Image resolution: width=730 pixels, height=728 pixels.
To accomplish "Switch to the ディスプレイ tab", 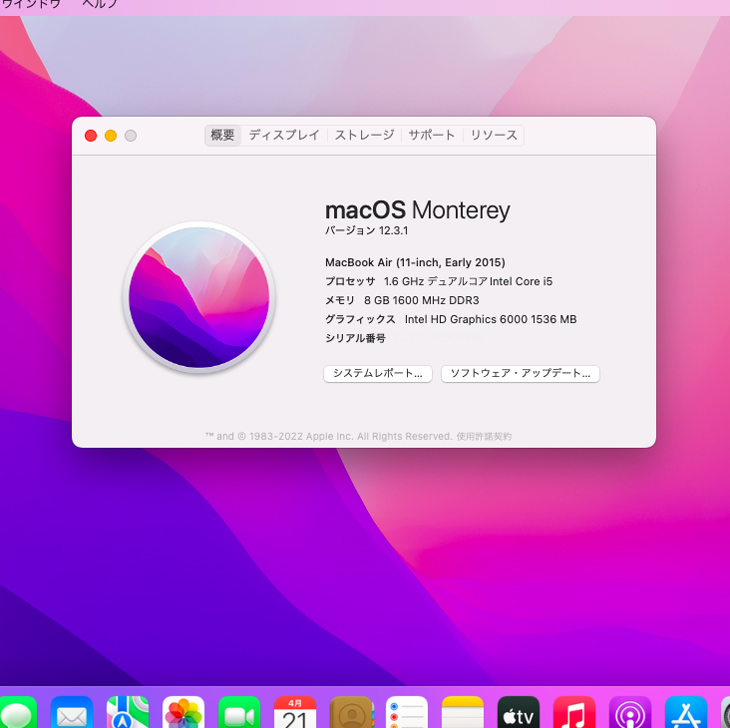I will [284, 135].
